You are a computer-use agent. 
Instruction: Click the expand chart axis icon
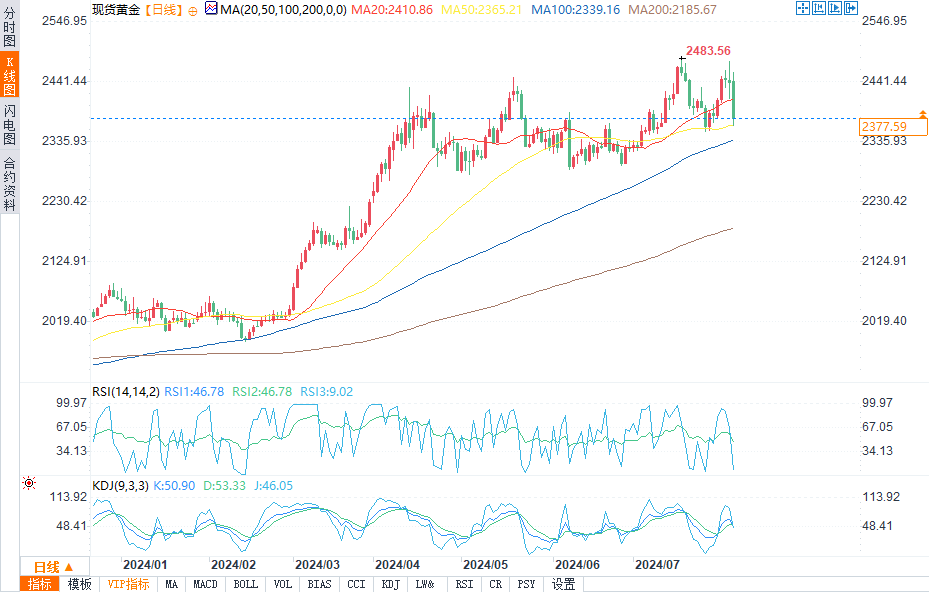[835, 8]
